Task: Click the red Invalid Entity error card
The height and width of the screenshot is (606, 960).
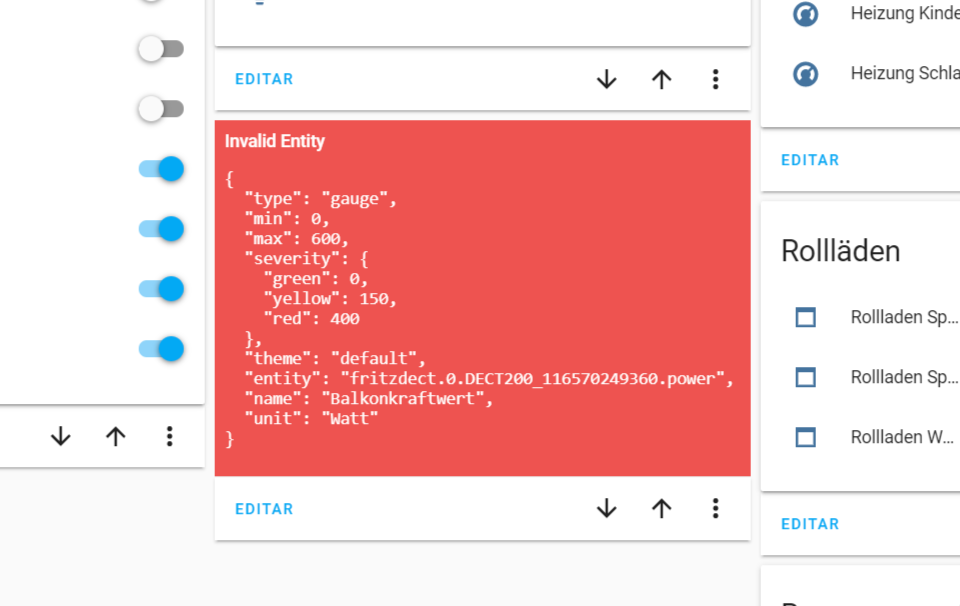Action: (482, 300)
